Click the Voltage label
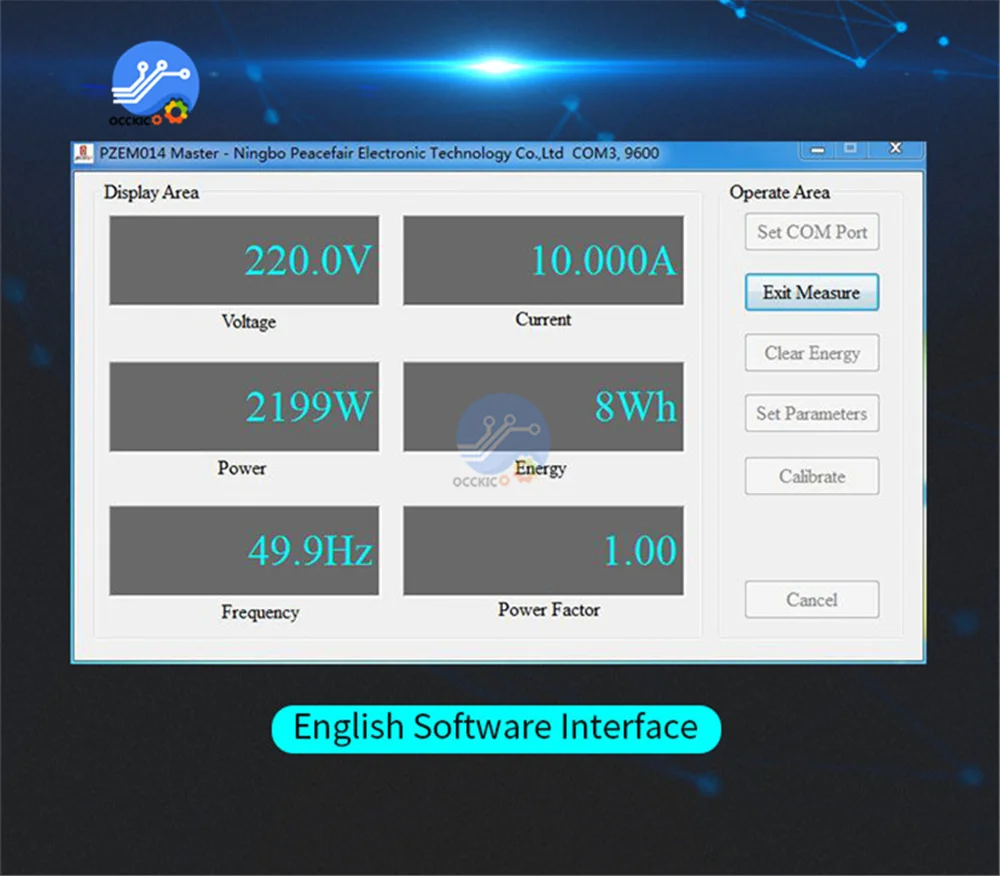Screen dimensions: 1000x876 [x=249, y=321]
